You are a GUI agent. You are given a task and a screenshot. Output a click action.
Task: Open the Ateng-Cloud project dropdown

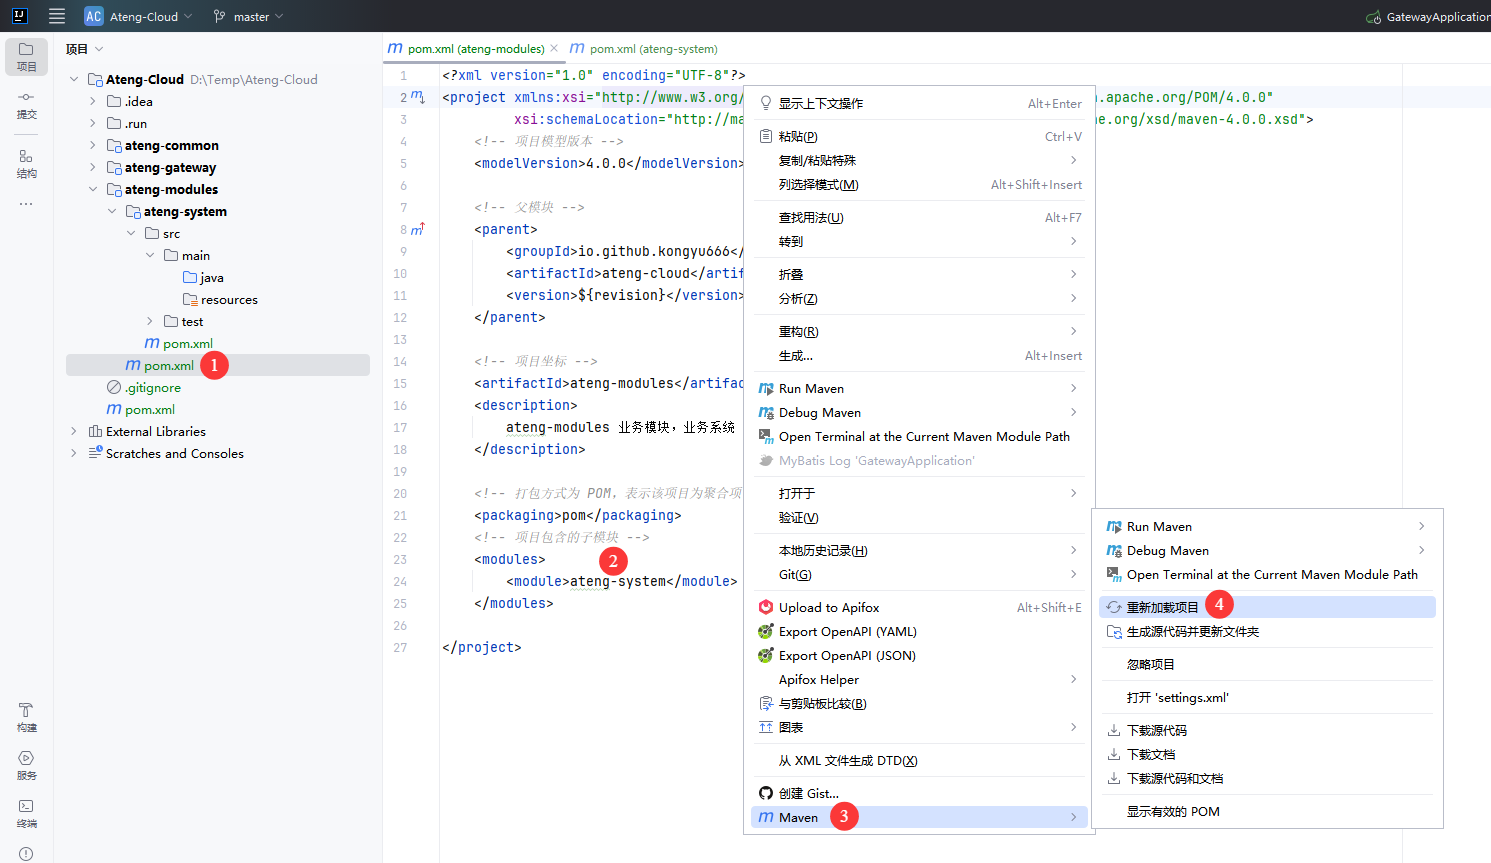tap(140, 16)
